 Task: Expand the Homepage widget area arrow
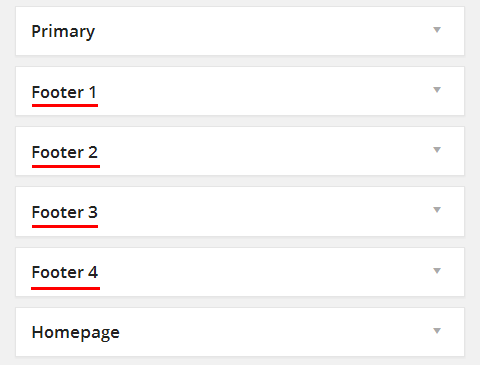[x=437, y=331]
